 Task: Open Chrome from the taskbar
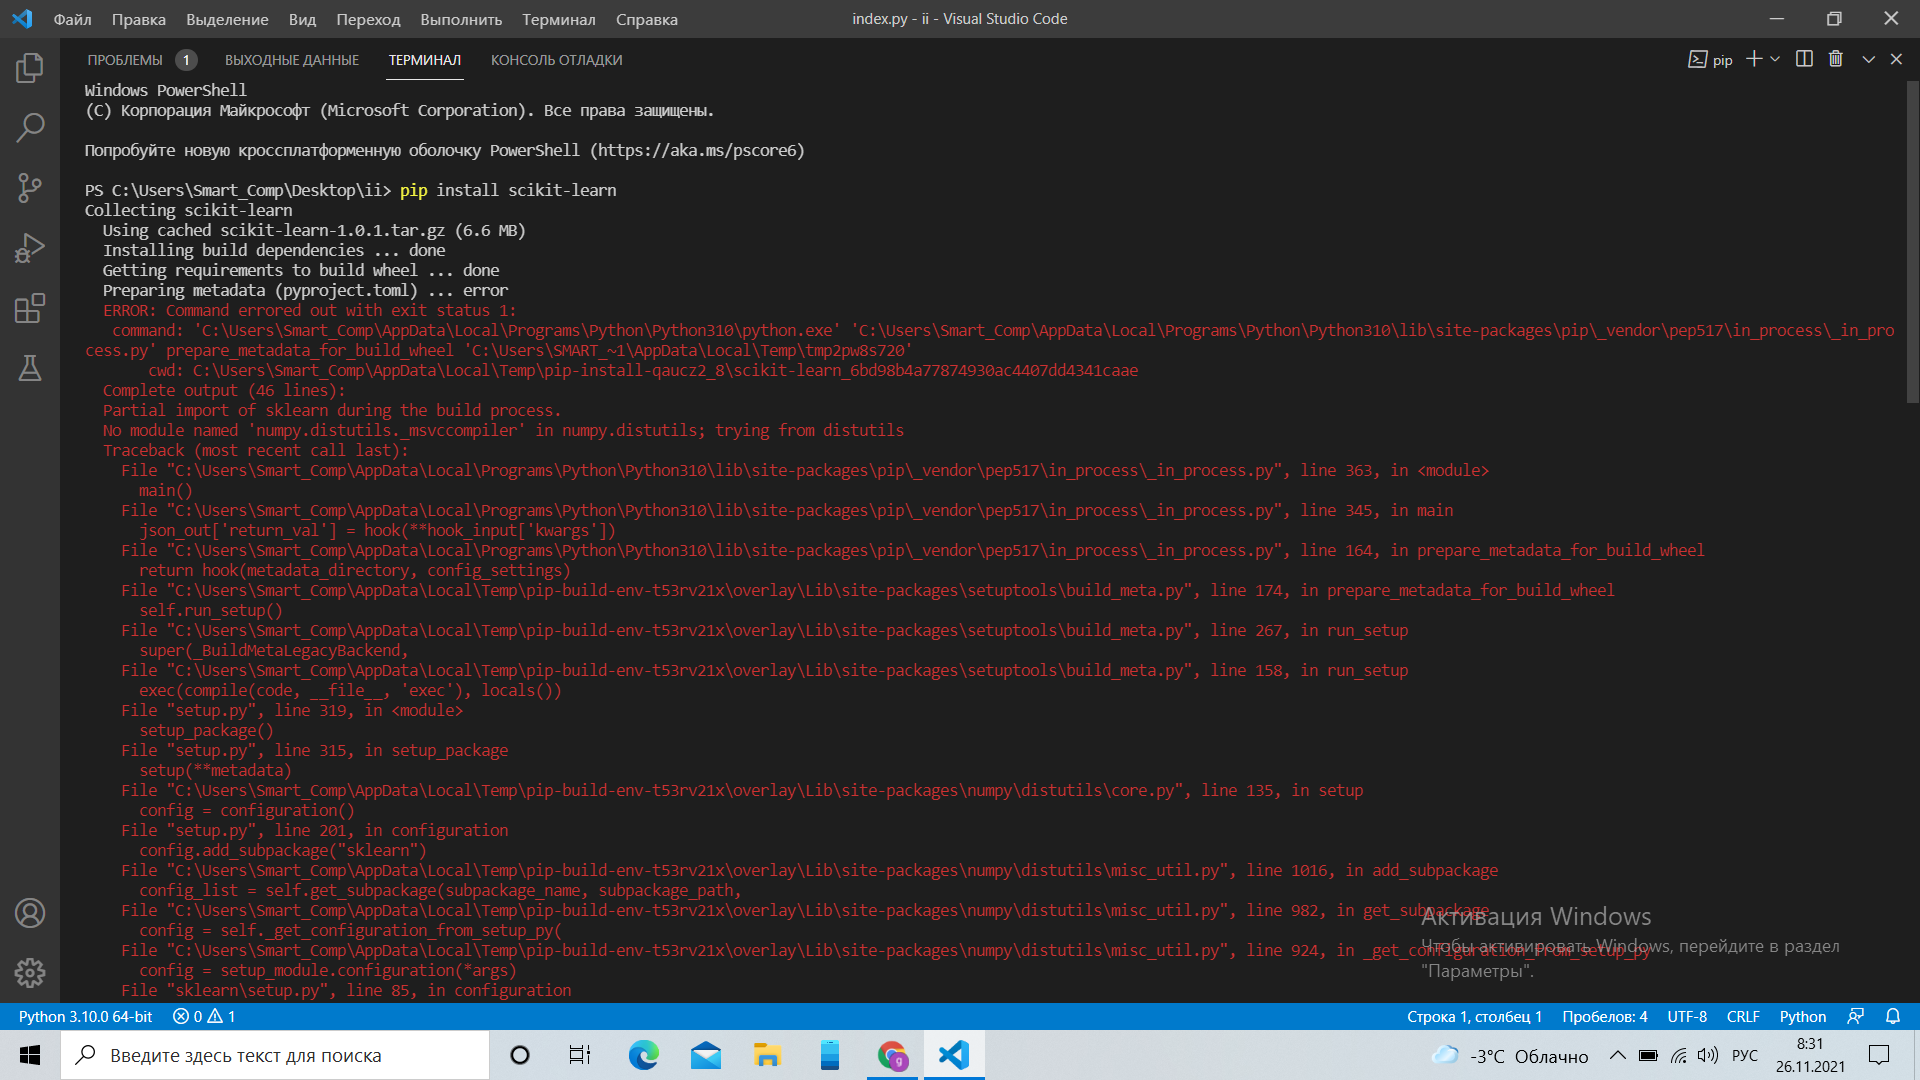tap(892, 1055)
